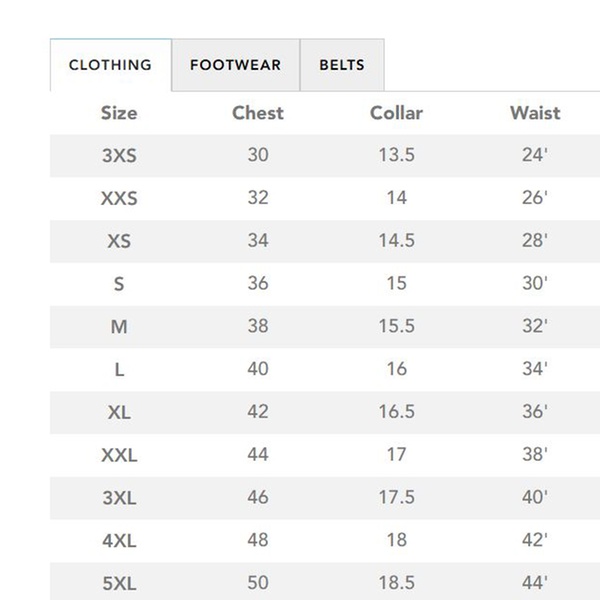600x600 pixels.
Task: Click collar value 14.5 in XS row
Action: 396,241
